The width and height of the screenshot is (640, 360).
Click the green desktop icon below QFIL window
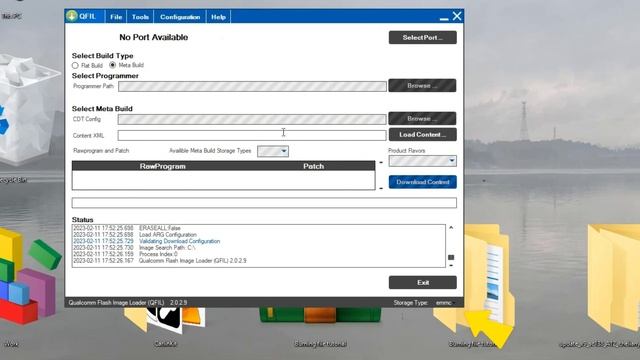pyautogui.click(x=320, y=315)
